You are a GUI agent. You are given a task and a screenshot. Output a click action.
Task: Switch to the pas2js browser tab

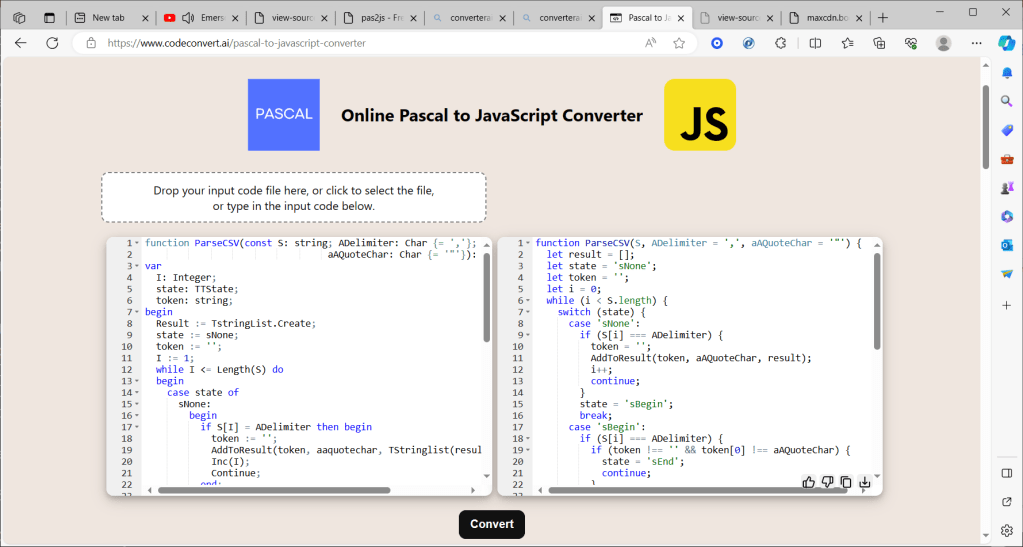375,18
